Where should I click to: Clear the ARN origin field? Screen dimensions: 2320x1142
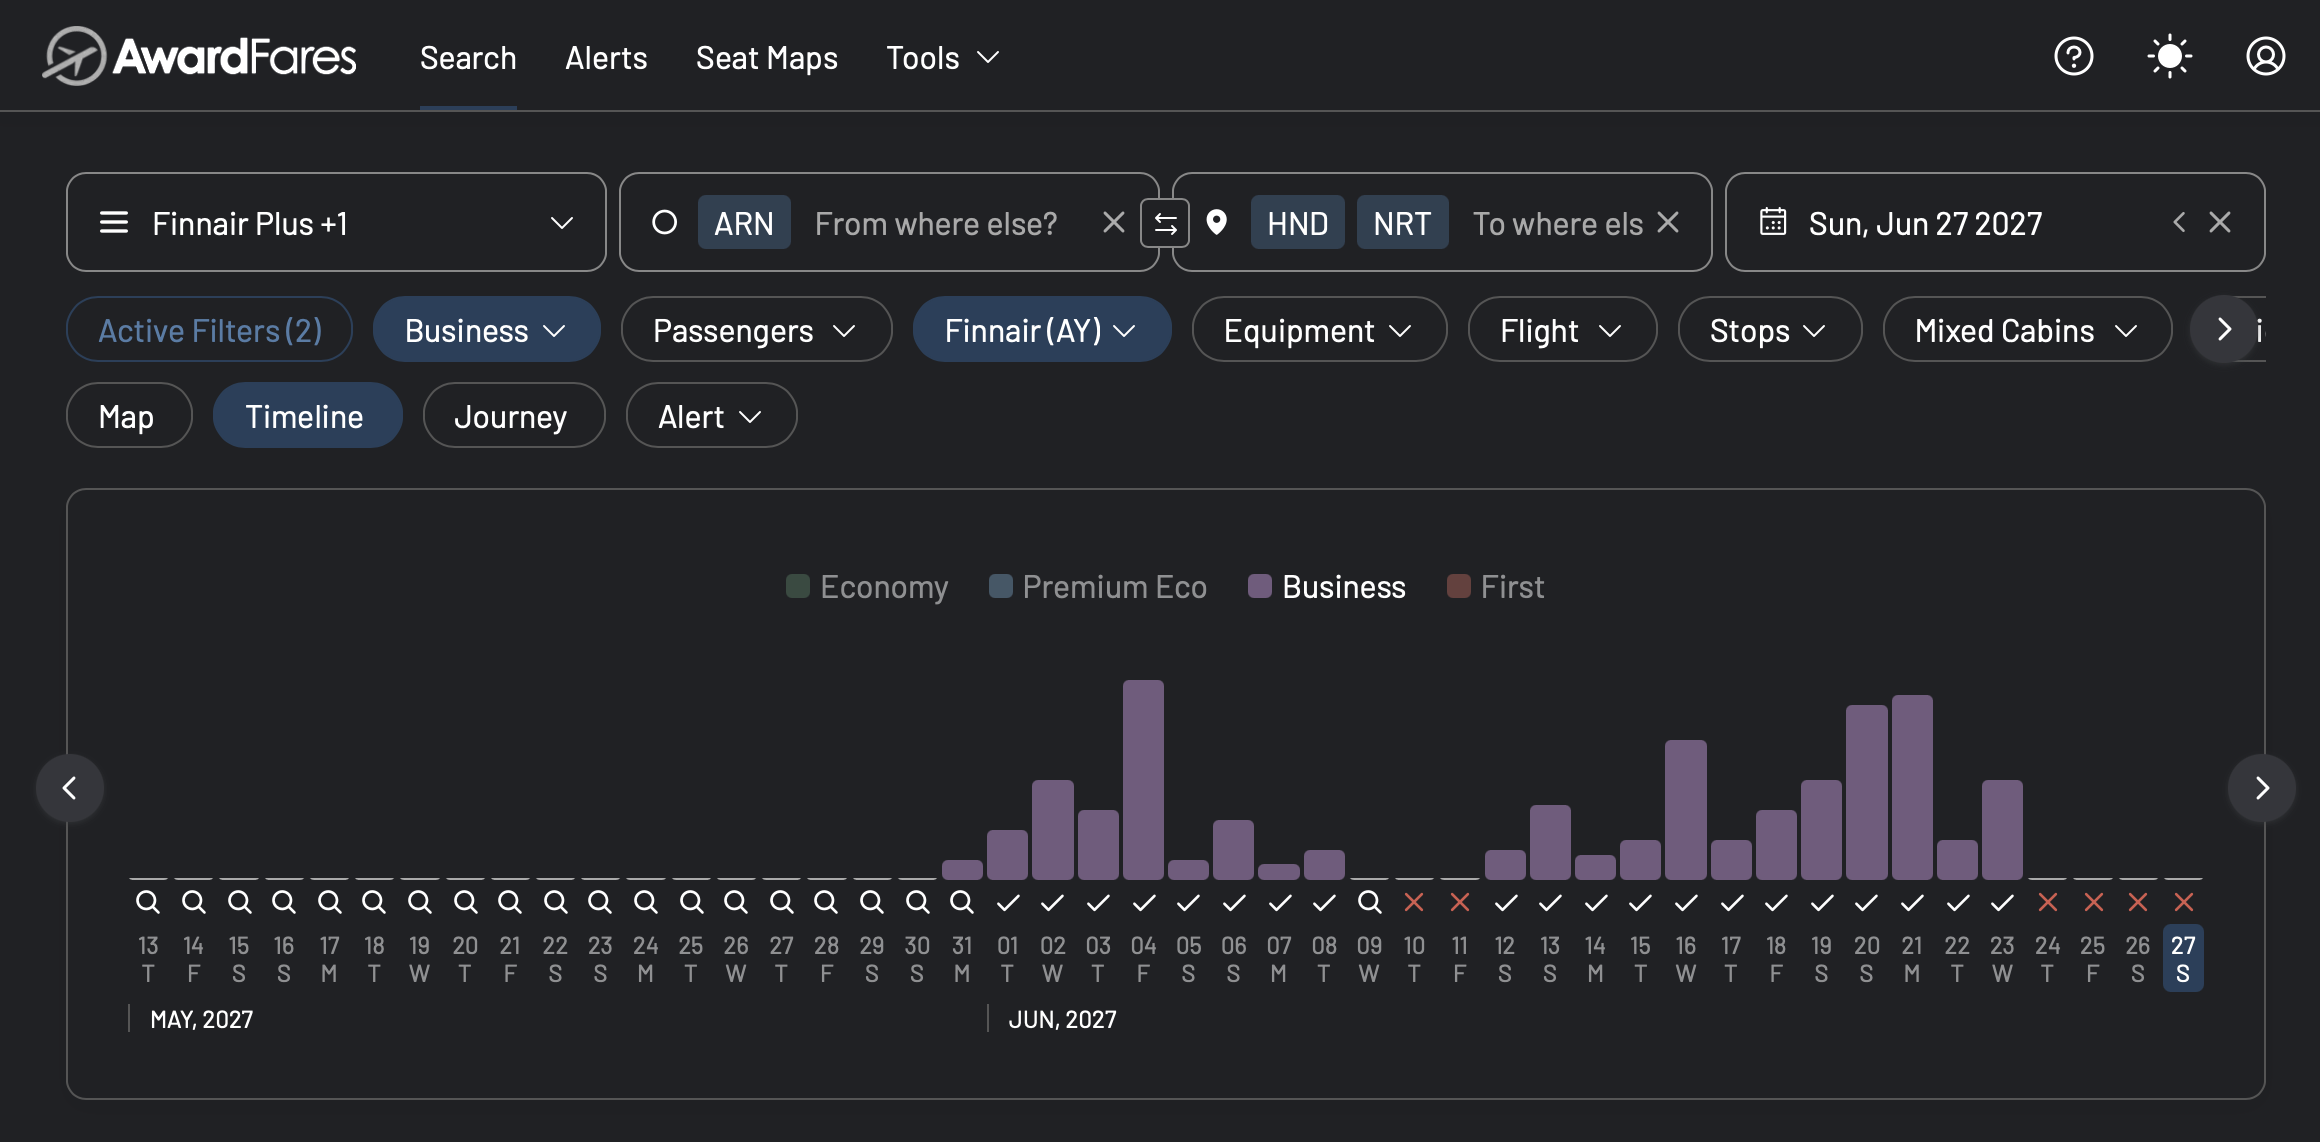1113,222
